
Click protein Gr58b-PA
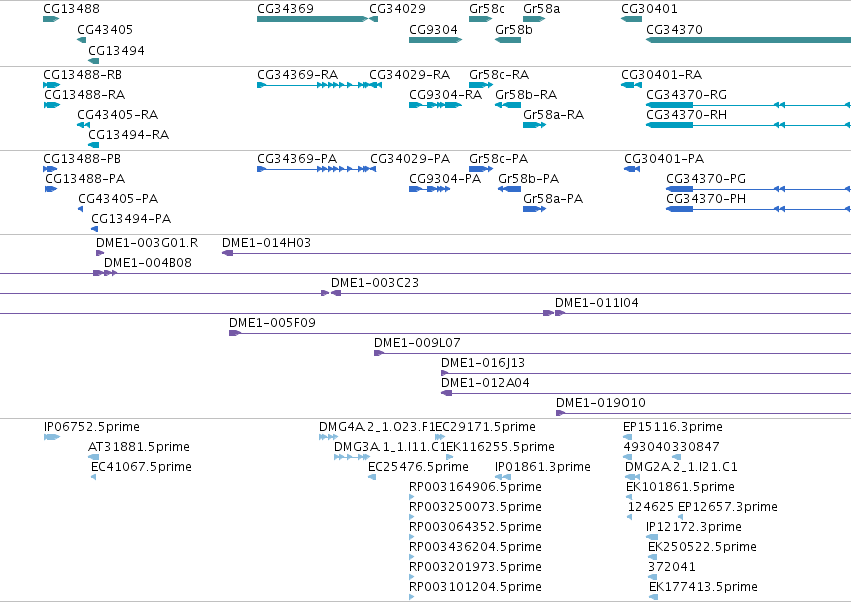(x=529, y=179)
